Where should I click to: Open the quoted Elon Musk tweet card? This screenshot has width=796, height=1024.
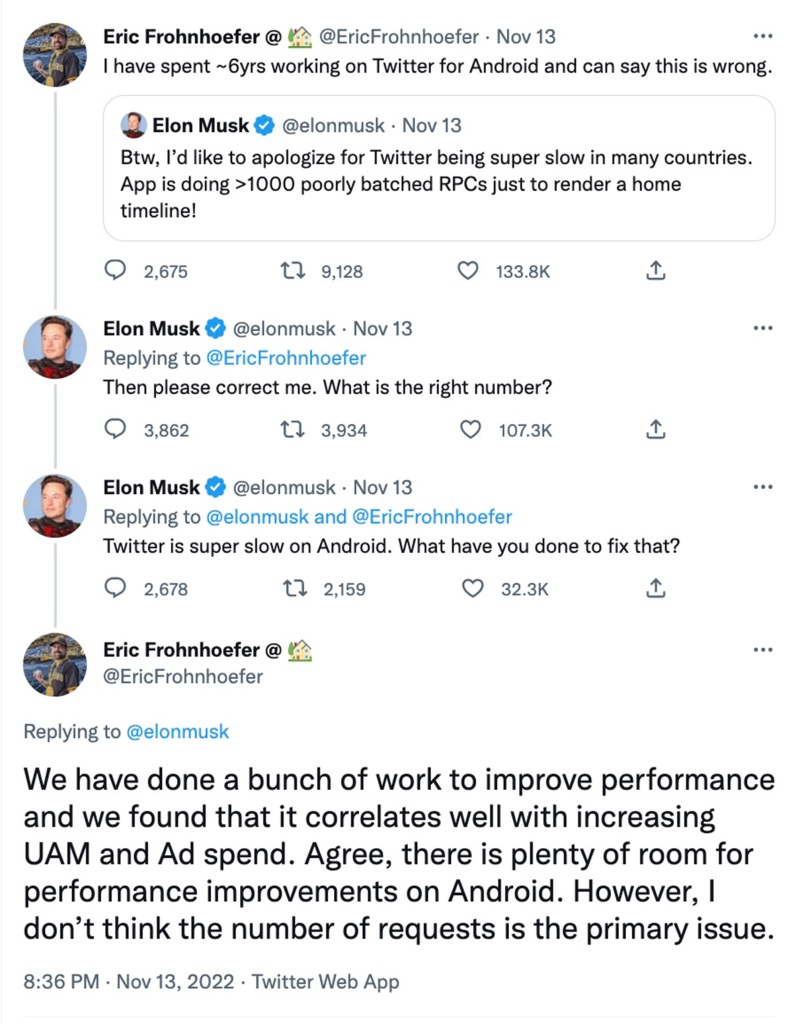click(438, 168)
